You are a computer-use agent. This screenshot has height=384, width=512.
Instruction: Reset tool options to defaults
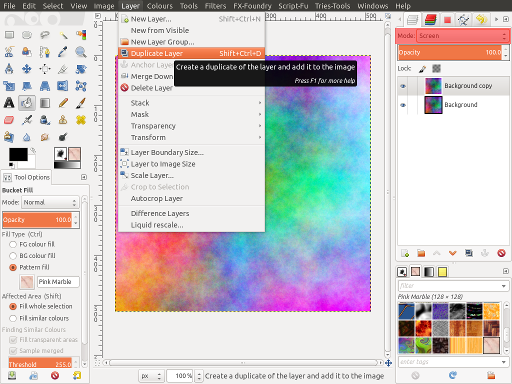[77, 376]
